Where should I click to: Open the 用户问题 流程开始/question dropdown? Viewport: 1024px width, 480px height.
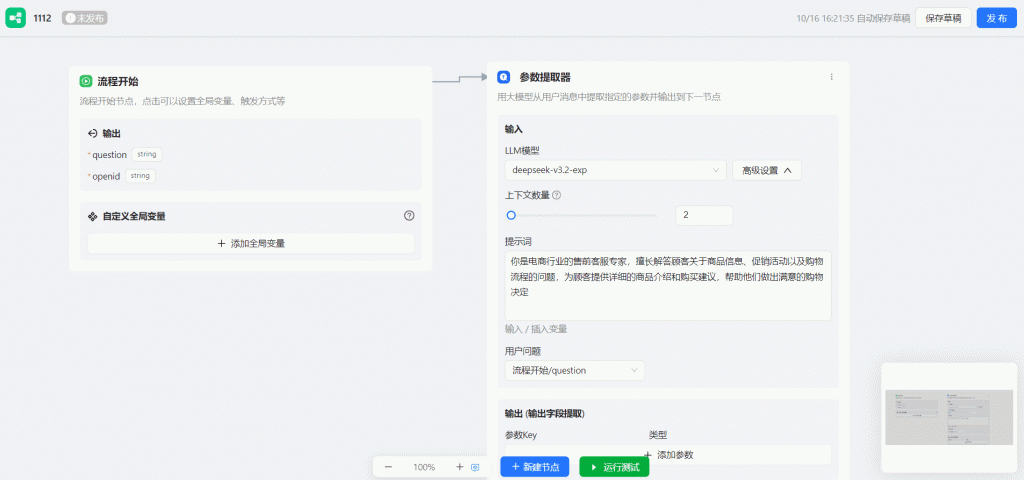pyautogui.click(x=574, y=370)
